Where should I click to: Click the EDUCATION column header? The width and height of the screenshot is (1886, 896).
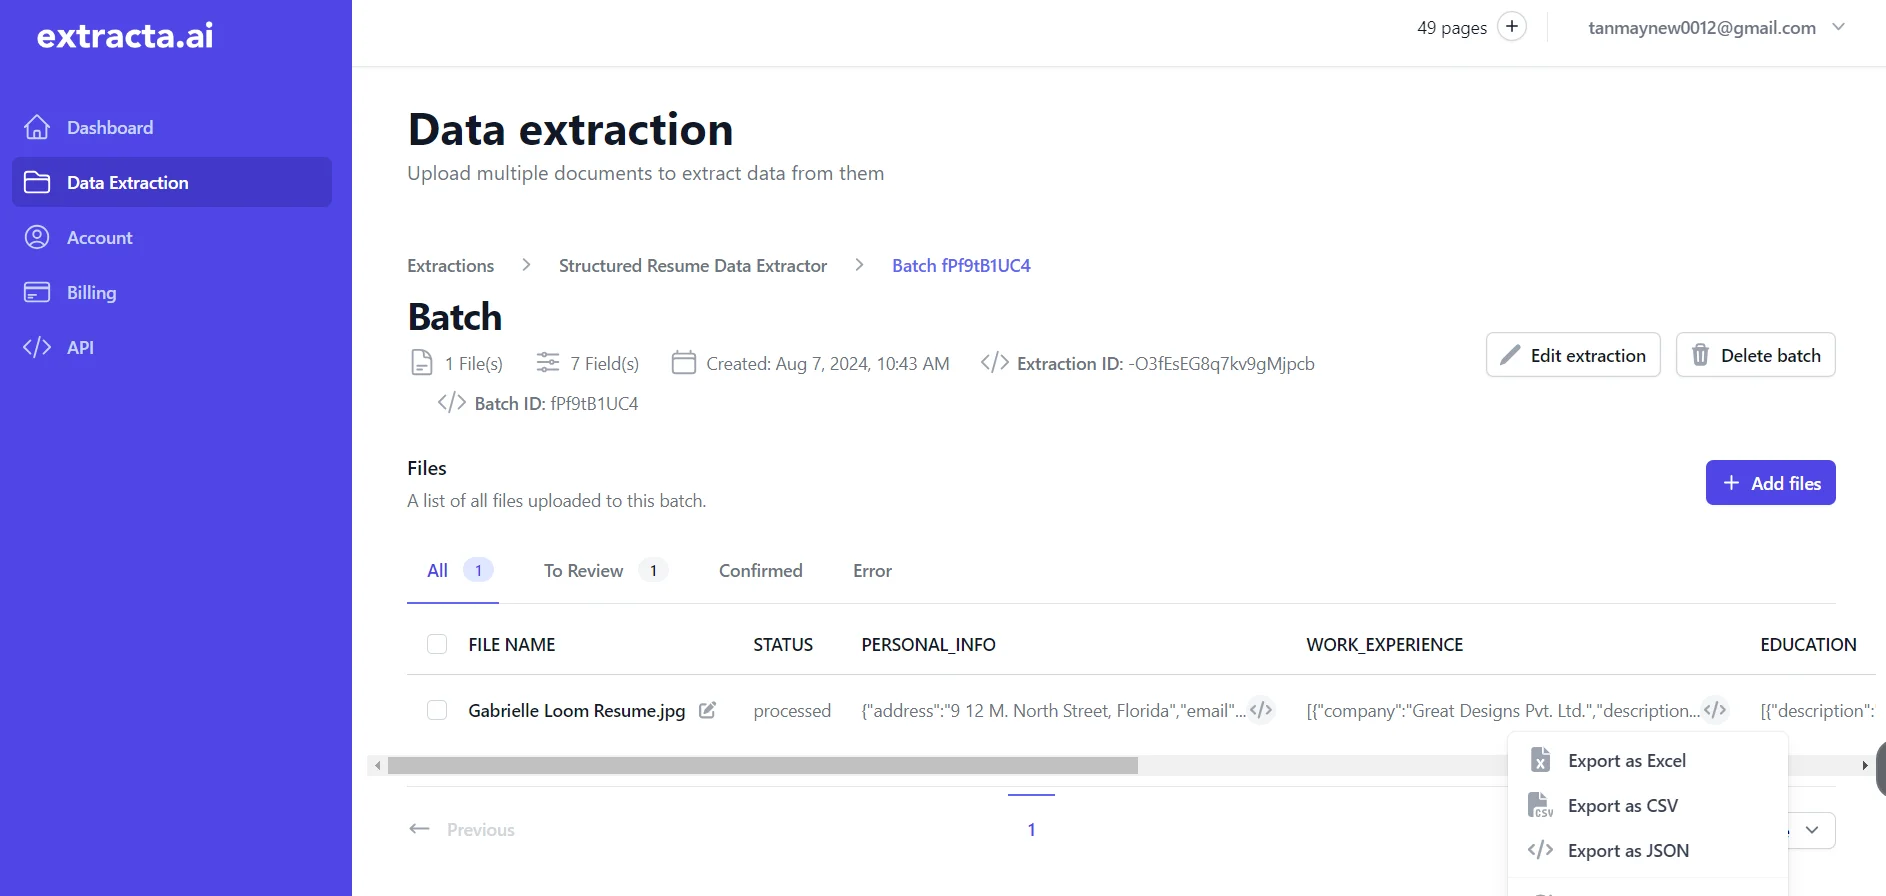[x=1808, y=645]
